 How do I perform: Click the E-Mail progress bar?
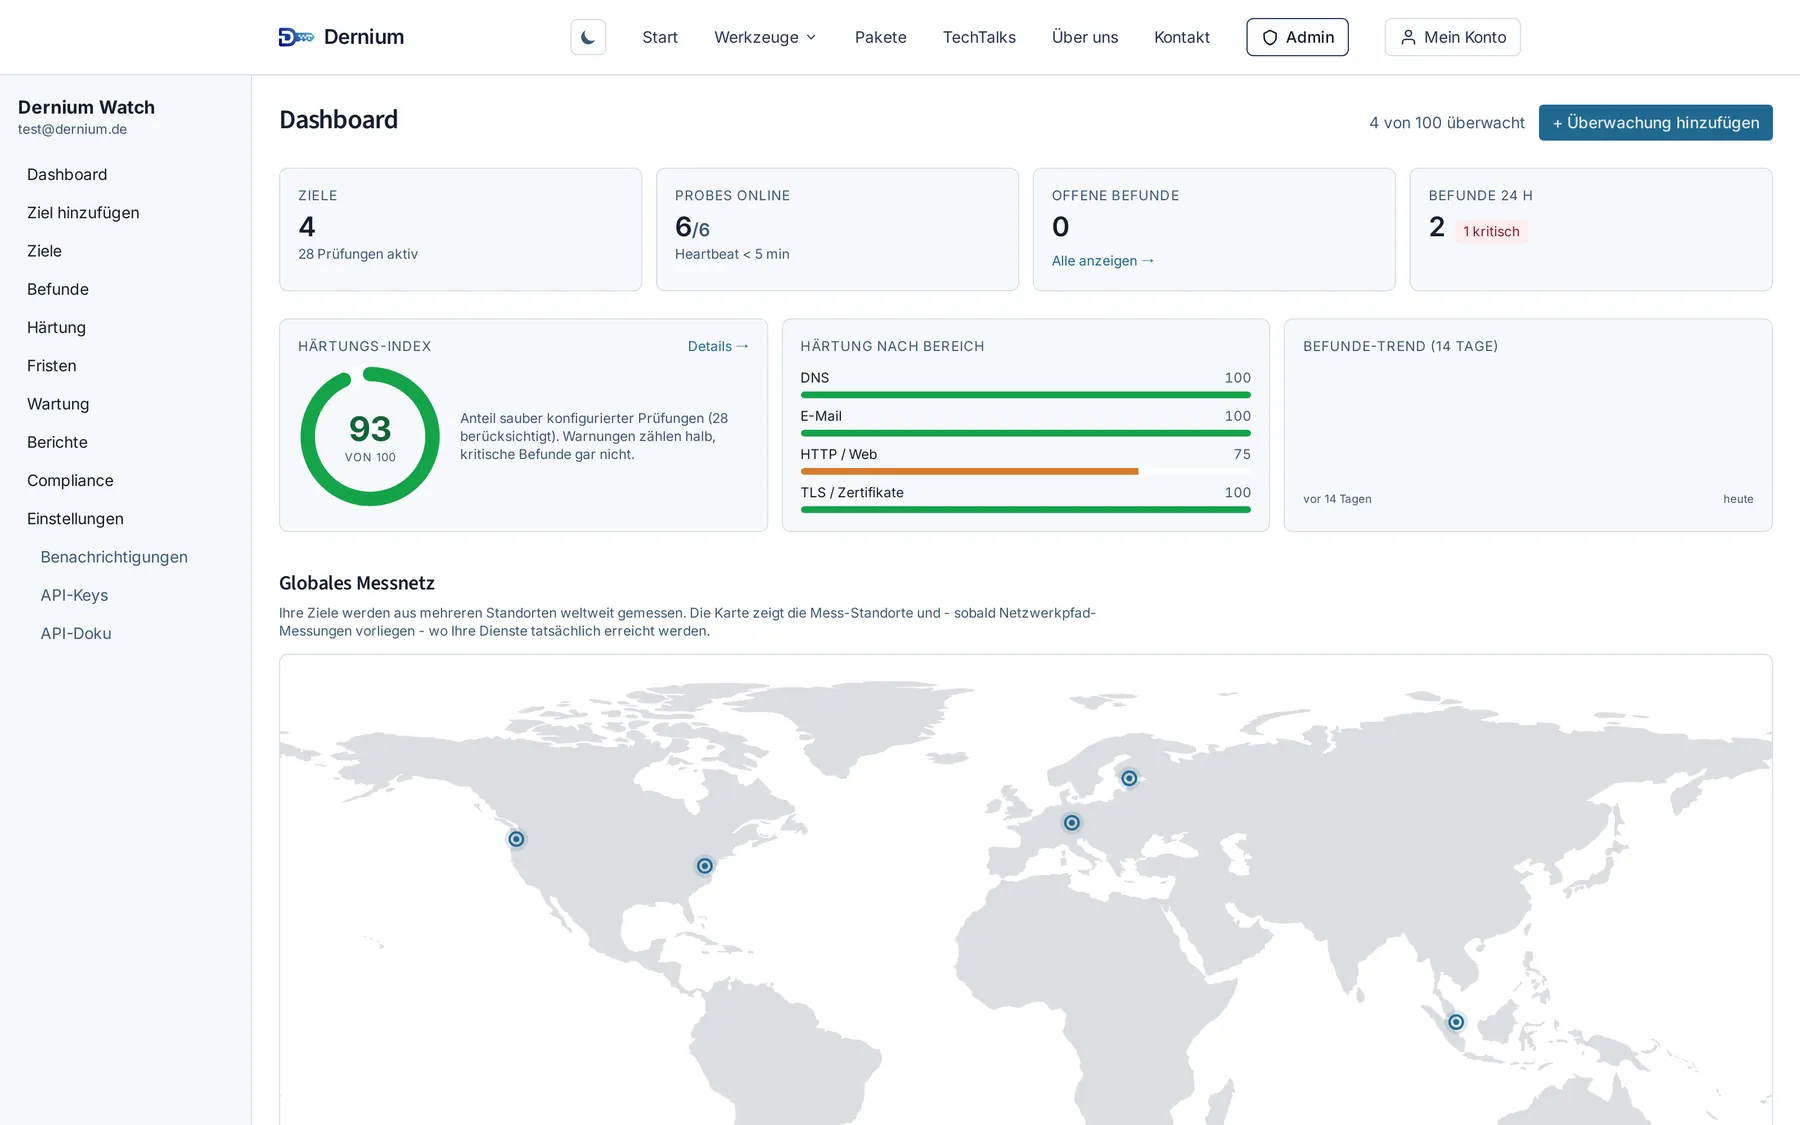pyautogui.click(x=1025, y=433)
